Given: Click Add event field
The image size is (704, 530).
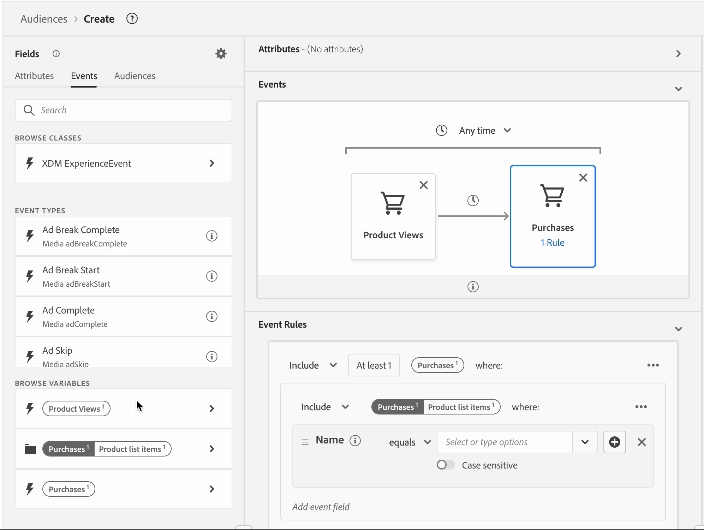Looking at the screenshot, I should tap(321, 507).
